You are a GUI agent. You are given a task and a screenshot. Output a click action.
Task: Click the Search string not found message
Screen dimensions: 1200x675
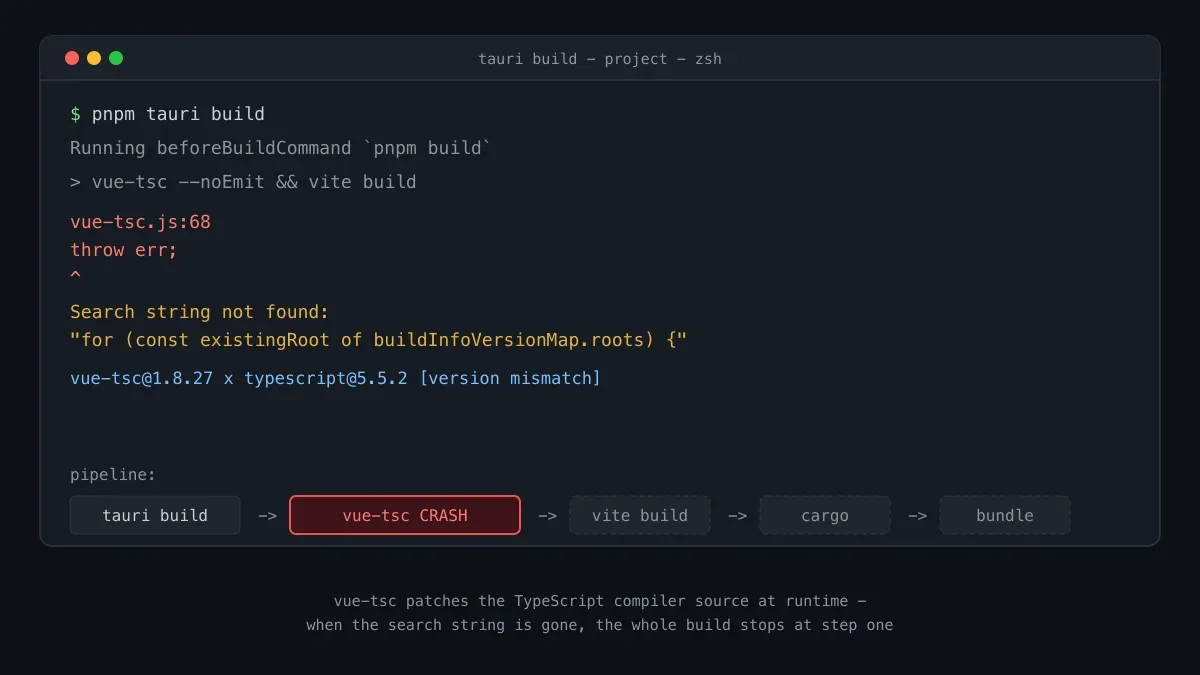pos(199,312)
